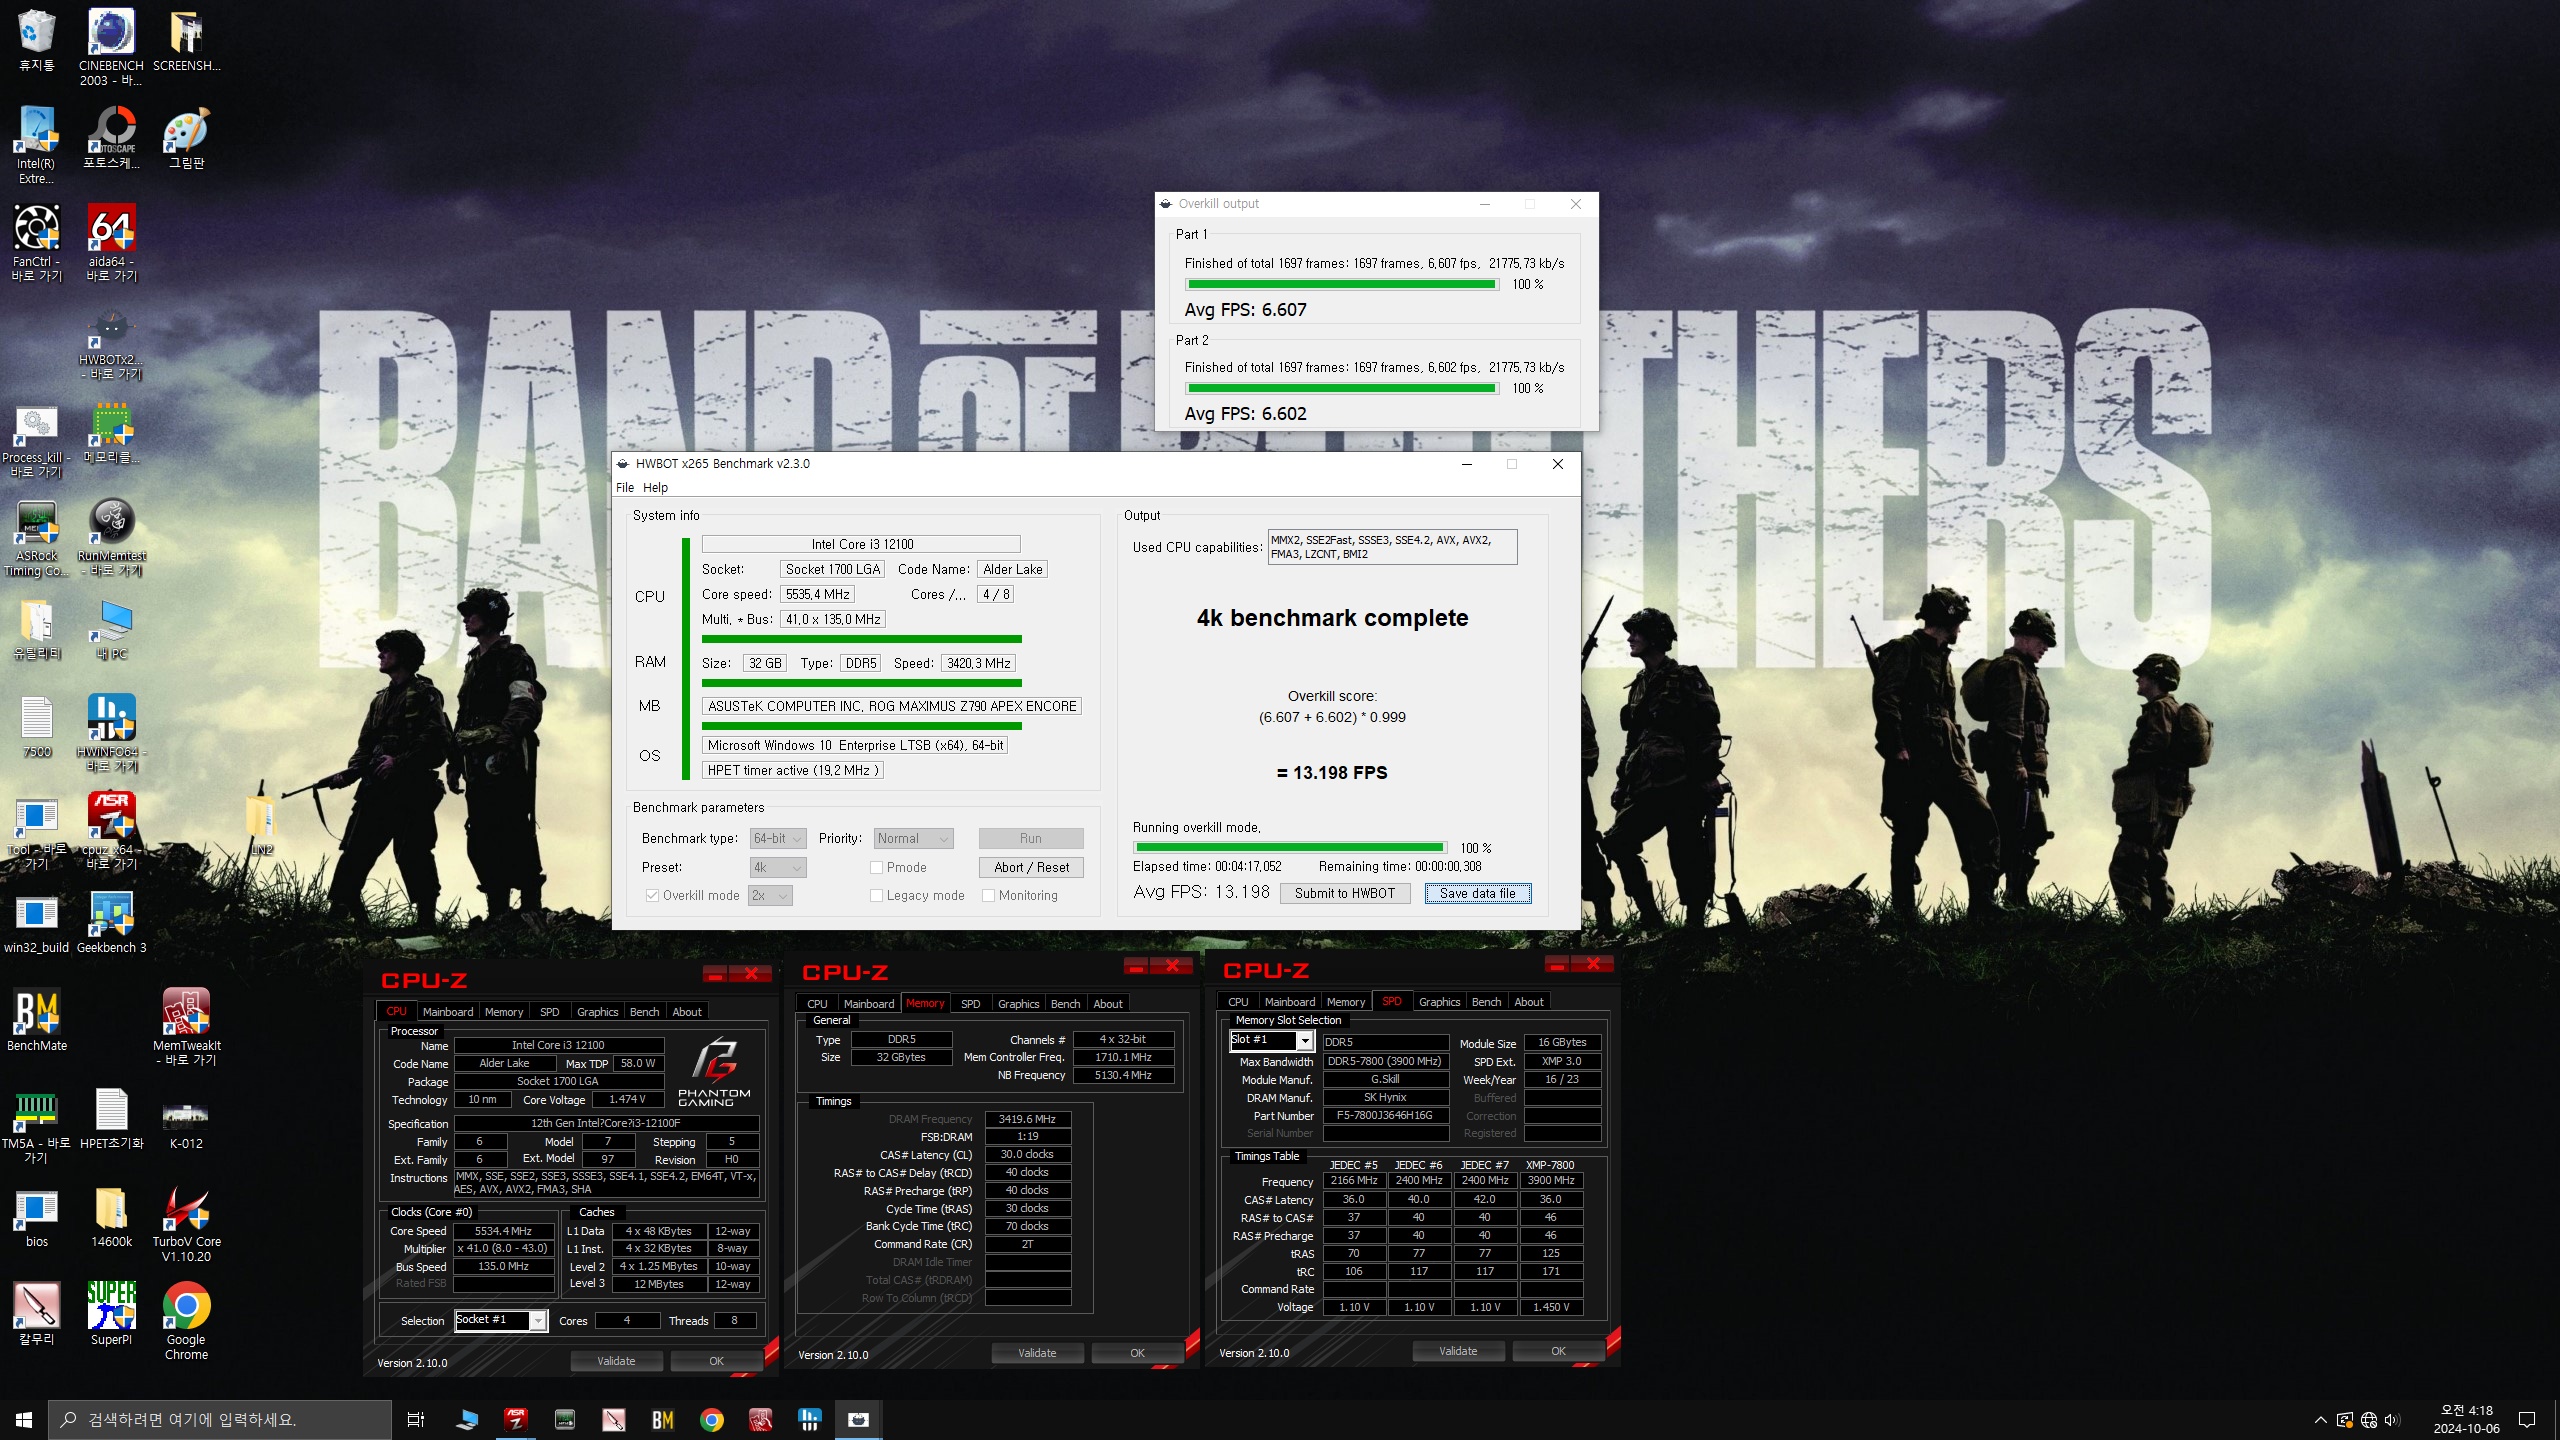
Task: Launch SuperPI from the desktop
Action: click(111, 1314)
